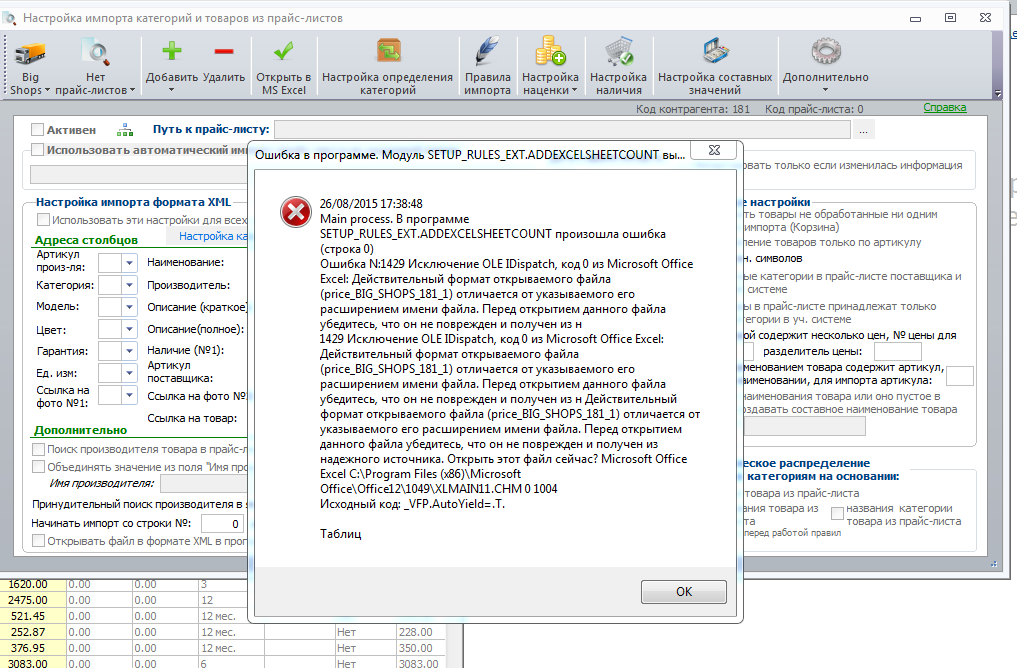Open the Категория column dropdown
This screenshot has width=1017, height=668.
(x=129, y=285)
